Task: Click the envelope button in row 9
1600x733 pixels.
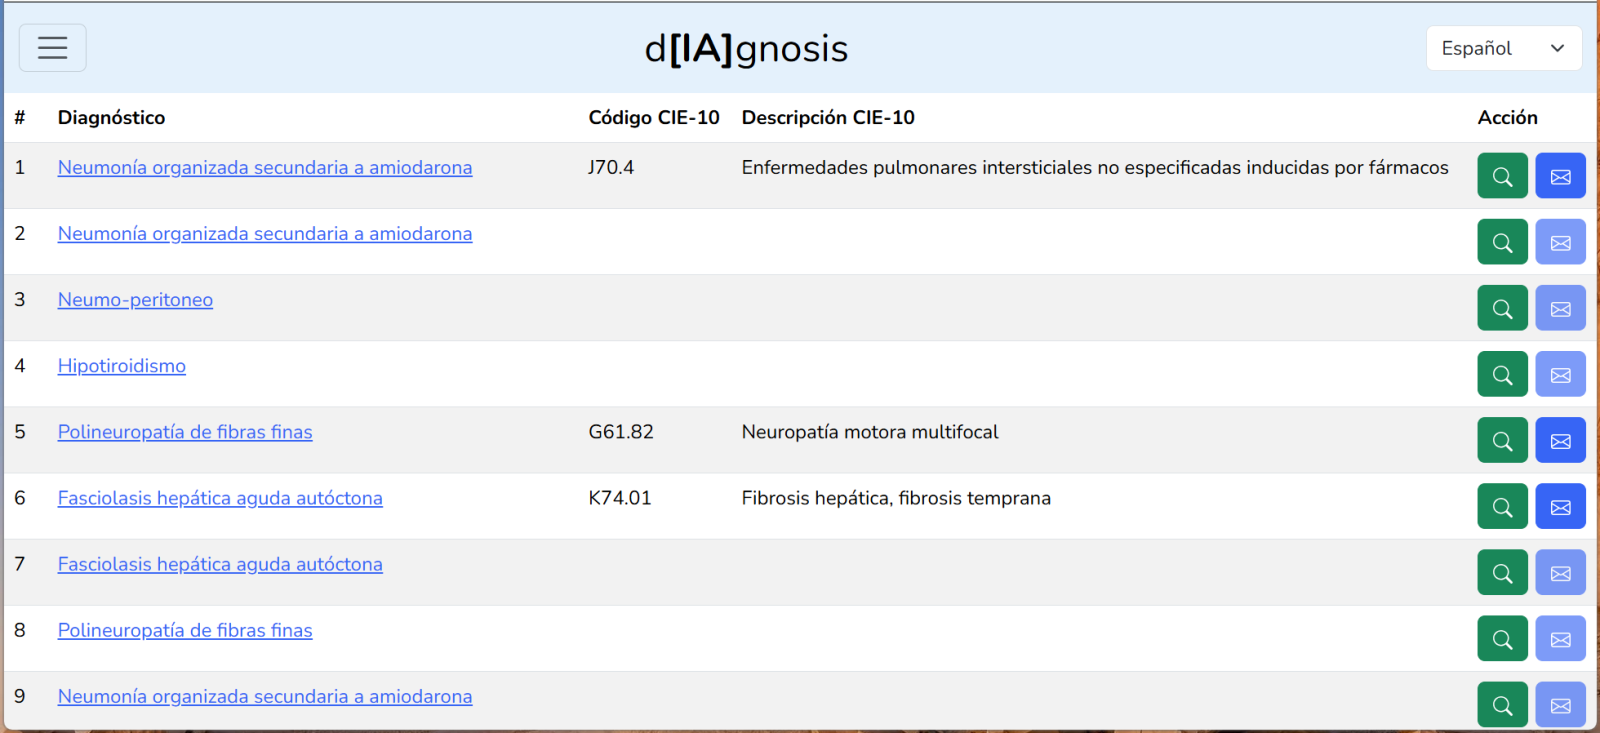Action: tap(1560, 704)
